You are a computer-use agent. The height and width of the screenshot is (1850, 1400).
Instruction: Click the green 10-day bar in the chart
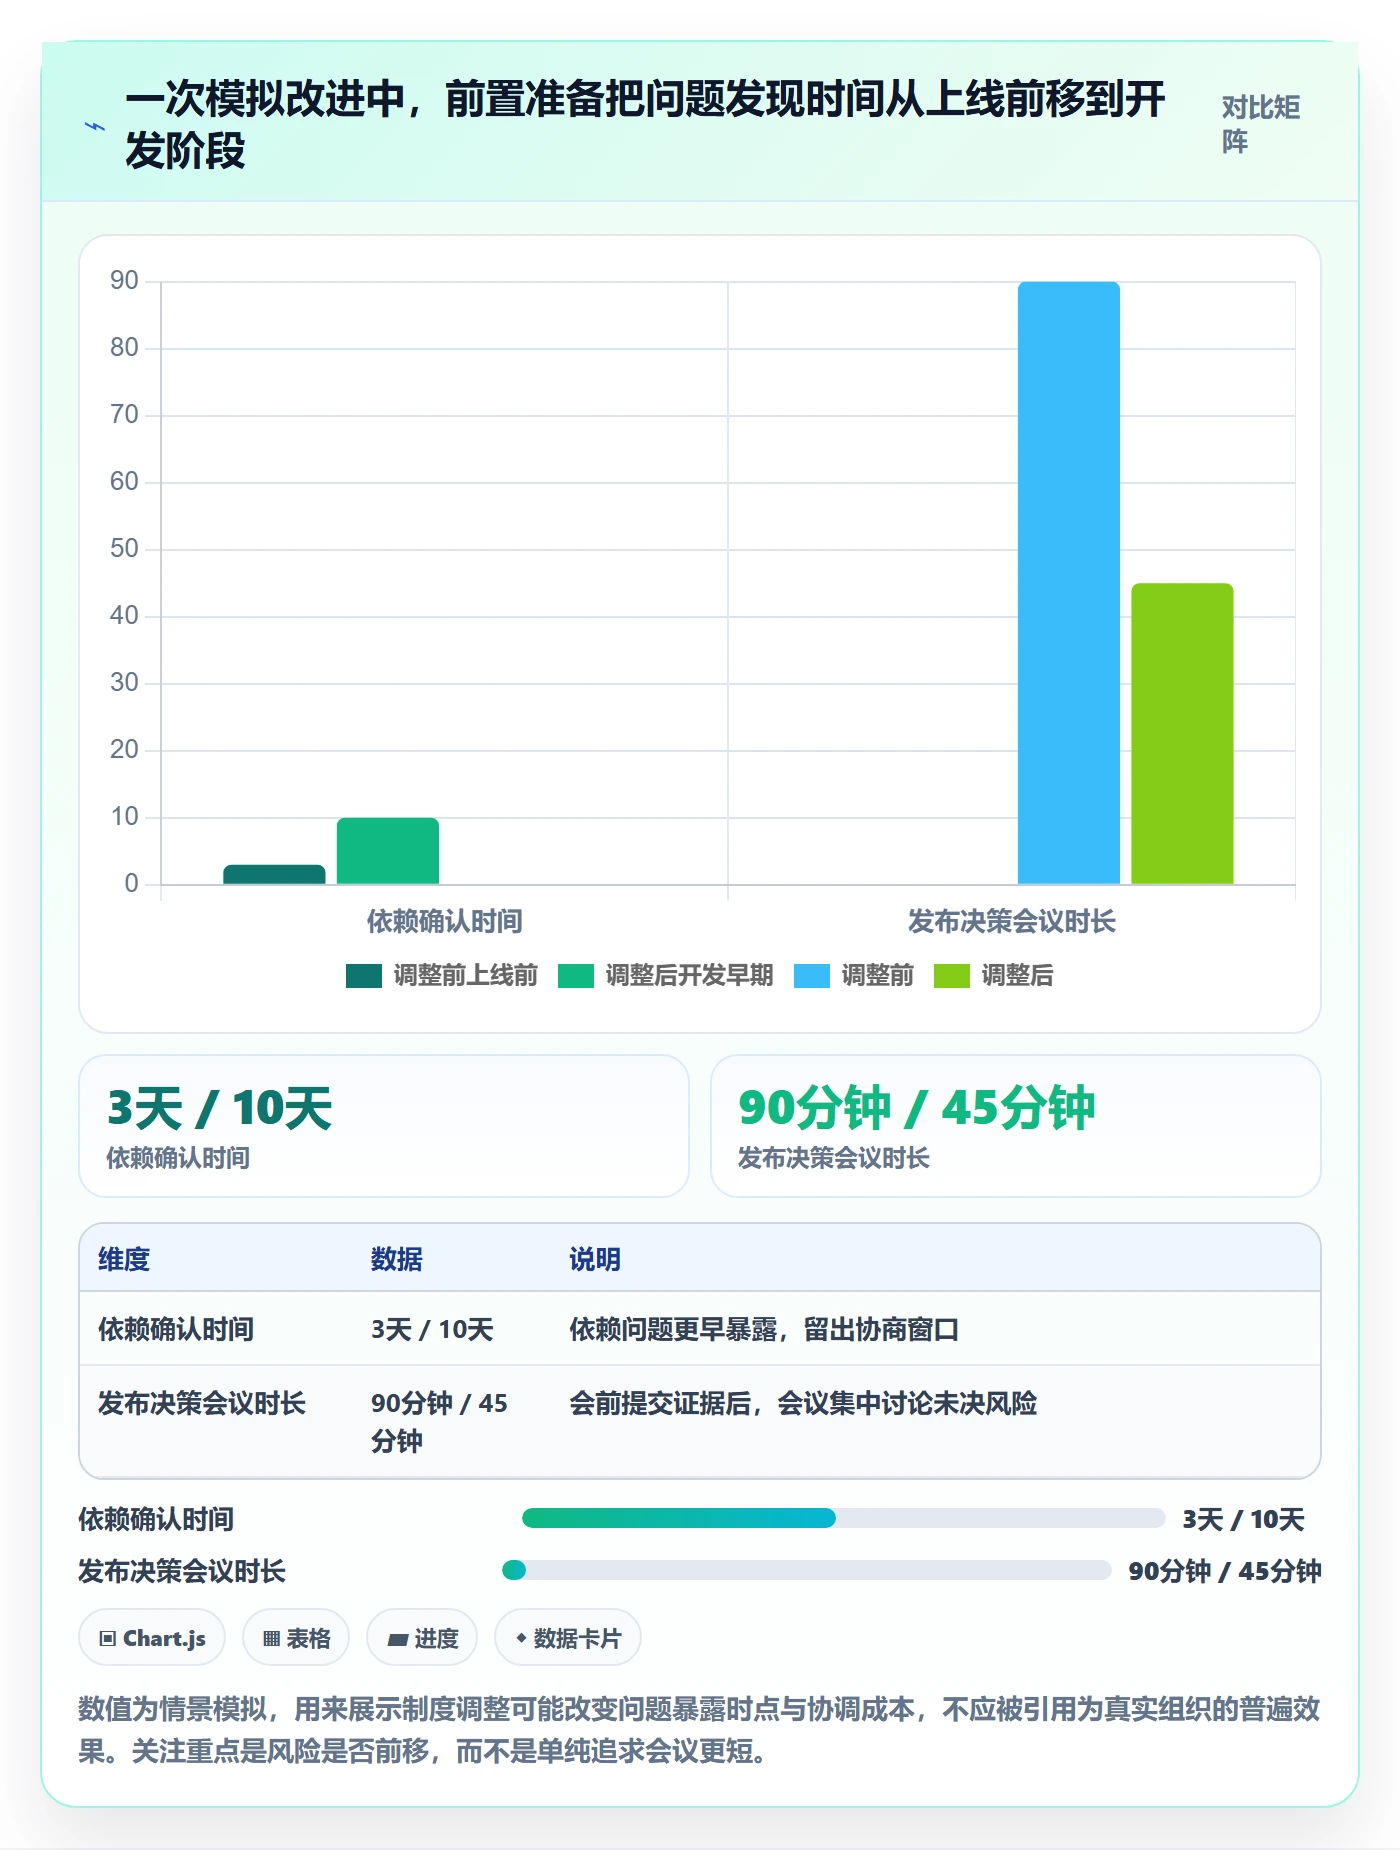pyautogui.click(x=388, y=851)
